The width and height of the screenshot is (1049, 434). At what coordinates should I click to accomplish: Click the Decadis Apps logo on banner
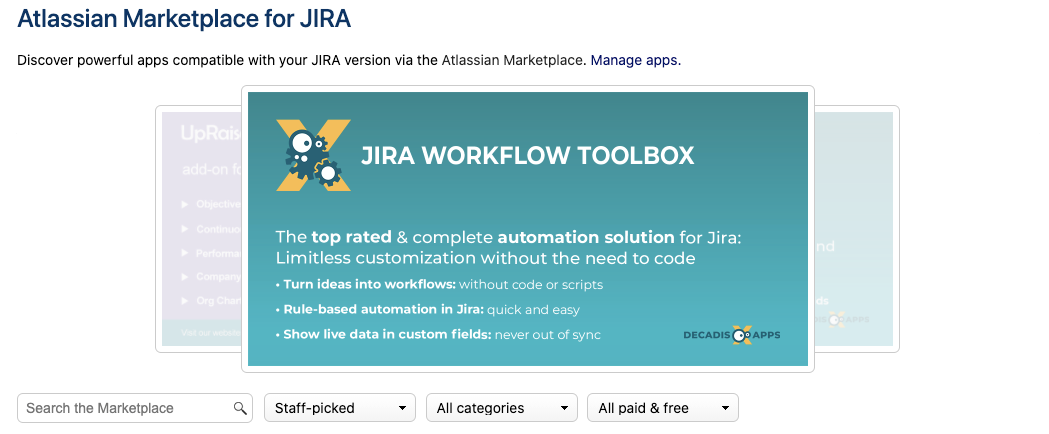point(731,335)
